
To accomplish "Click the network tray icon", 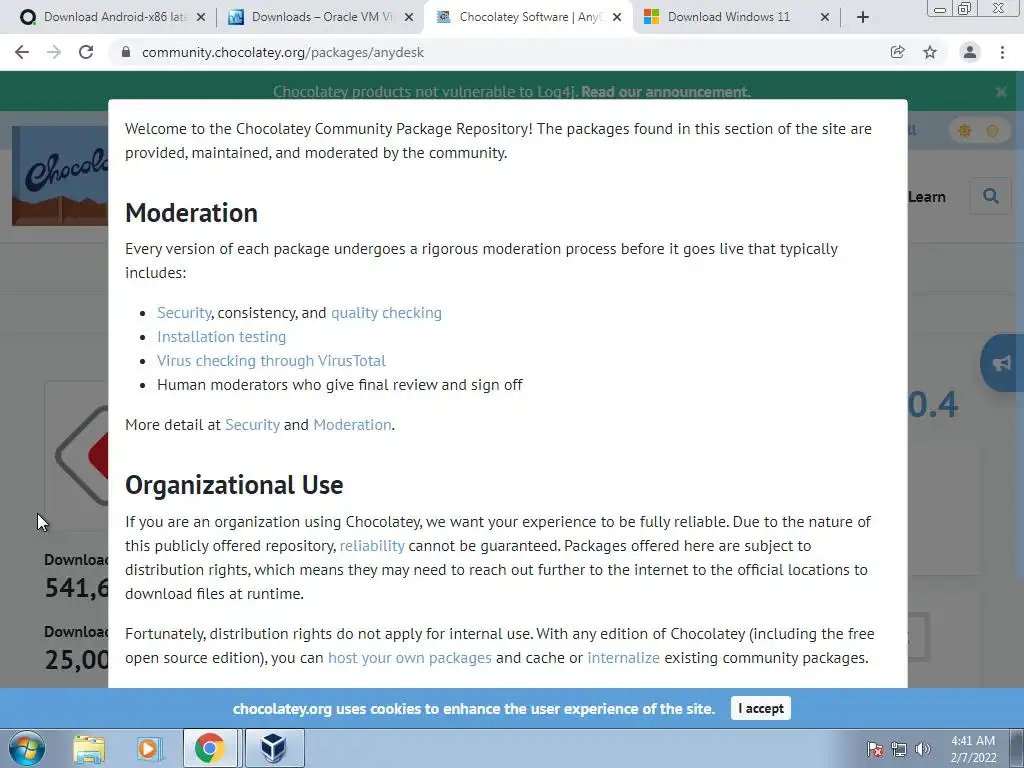I will [899, 750].
